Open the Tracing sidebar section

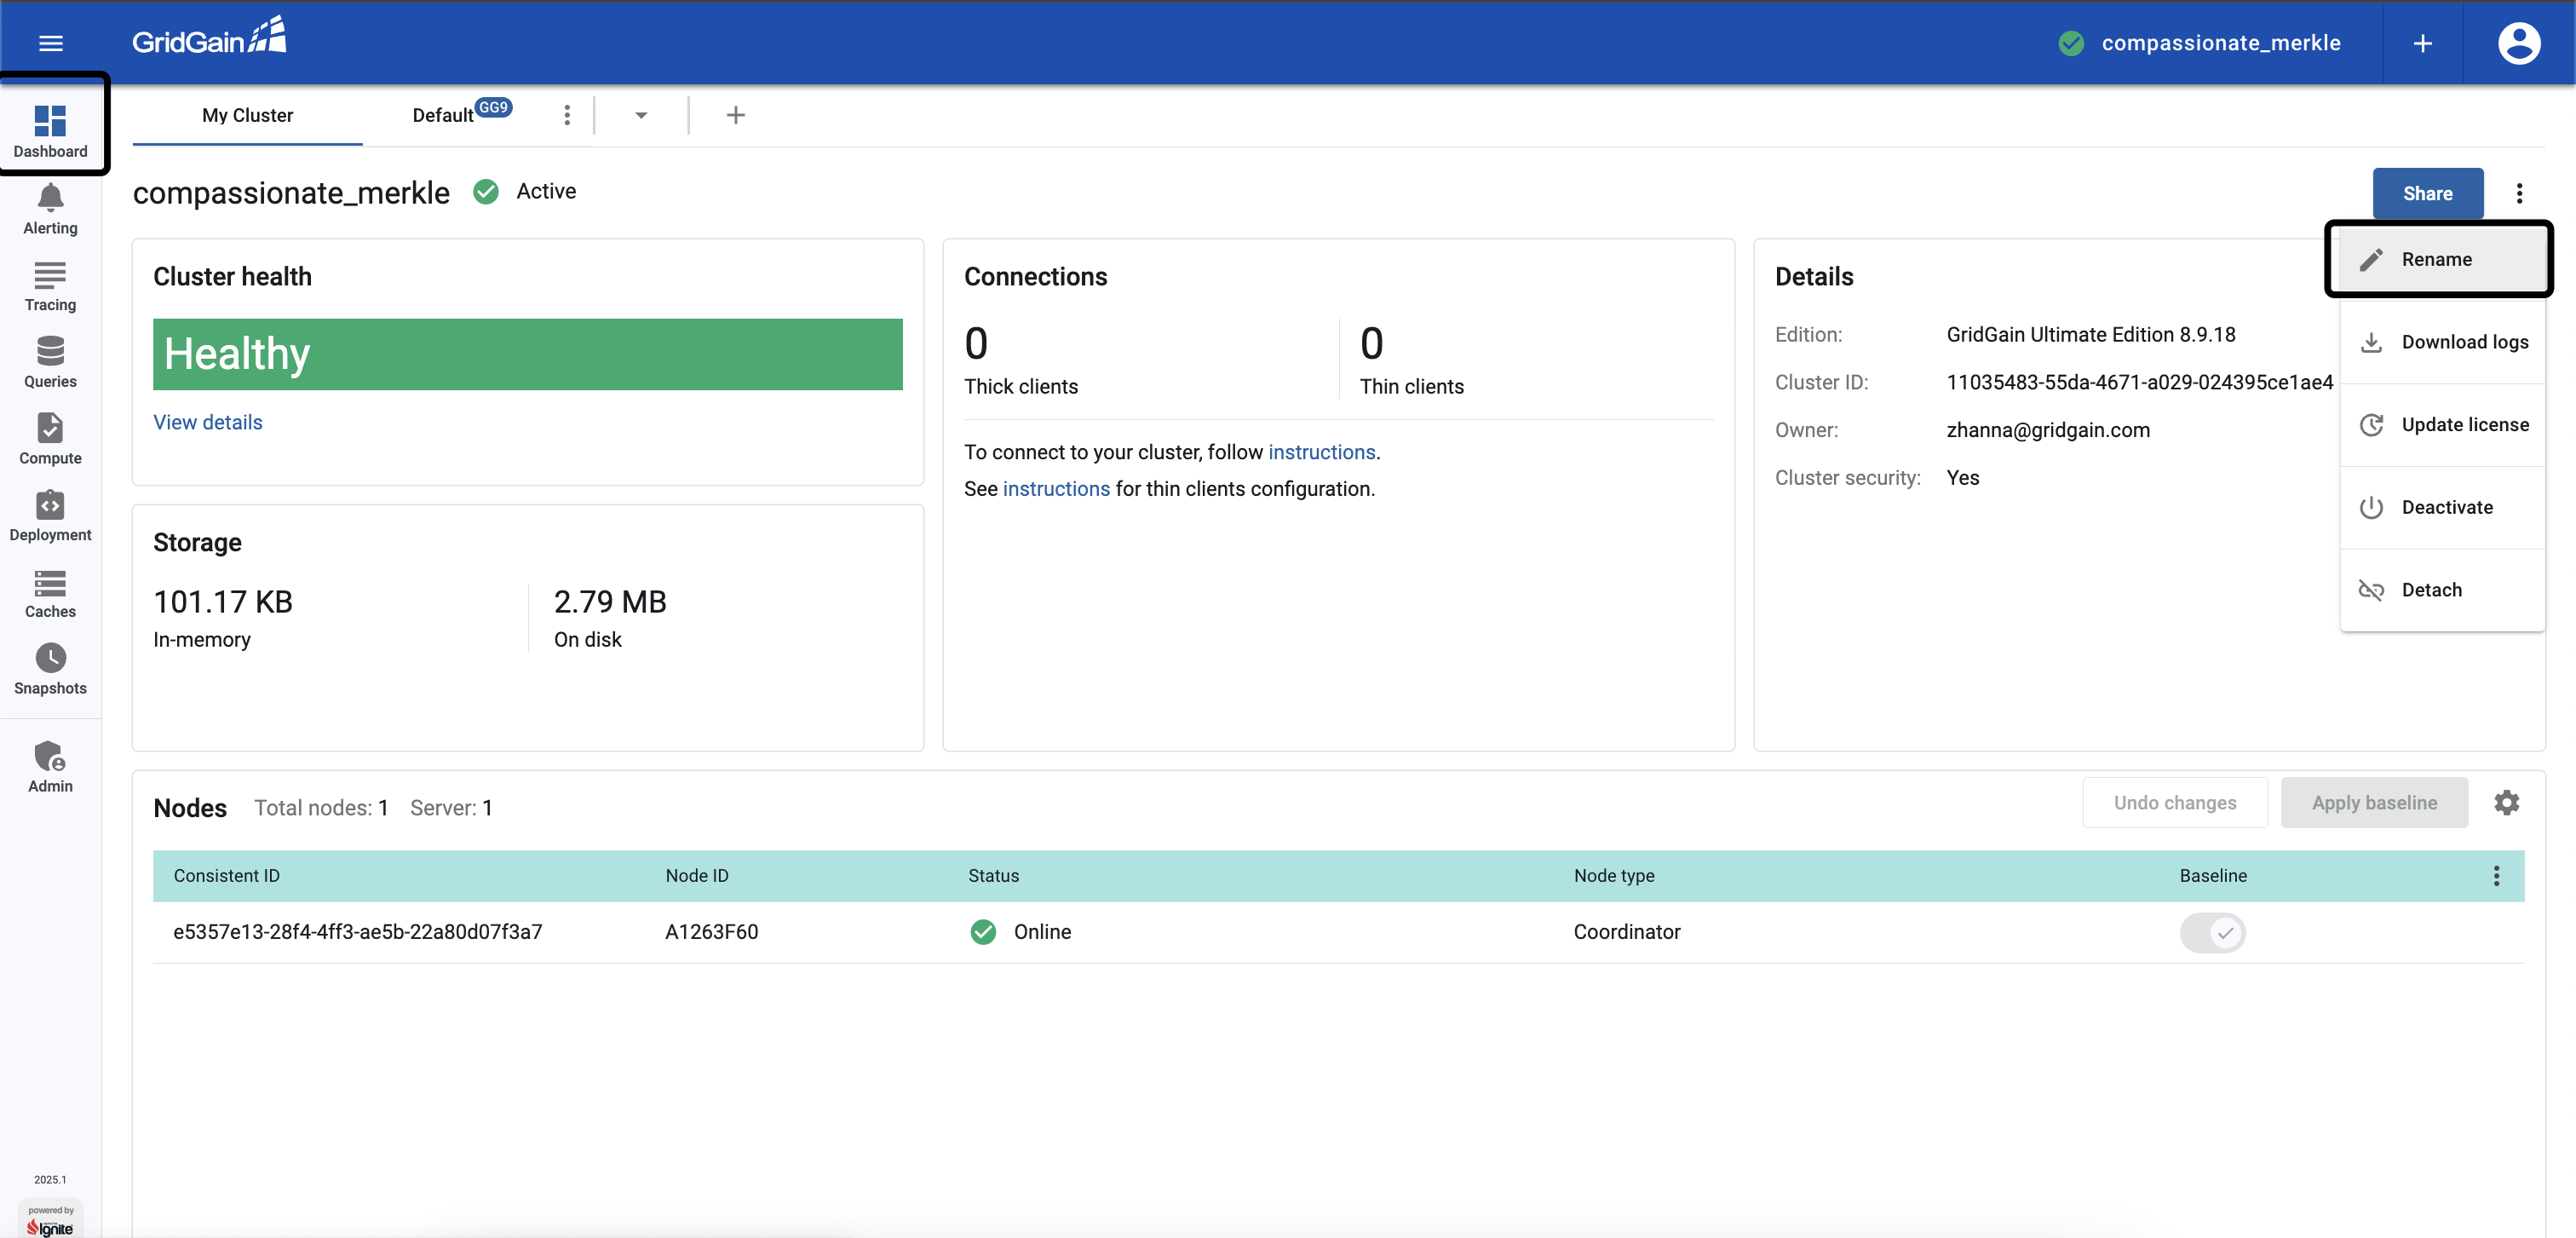click(x=50, y=287)
